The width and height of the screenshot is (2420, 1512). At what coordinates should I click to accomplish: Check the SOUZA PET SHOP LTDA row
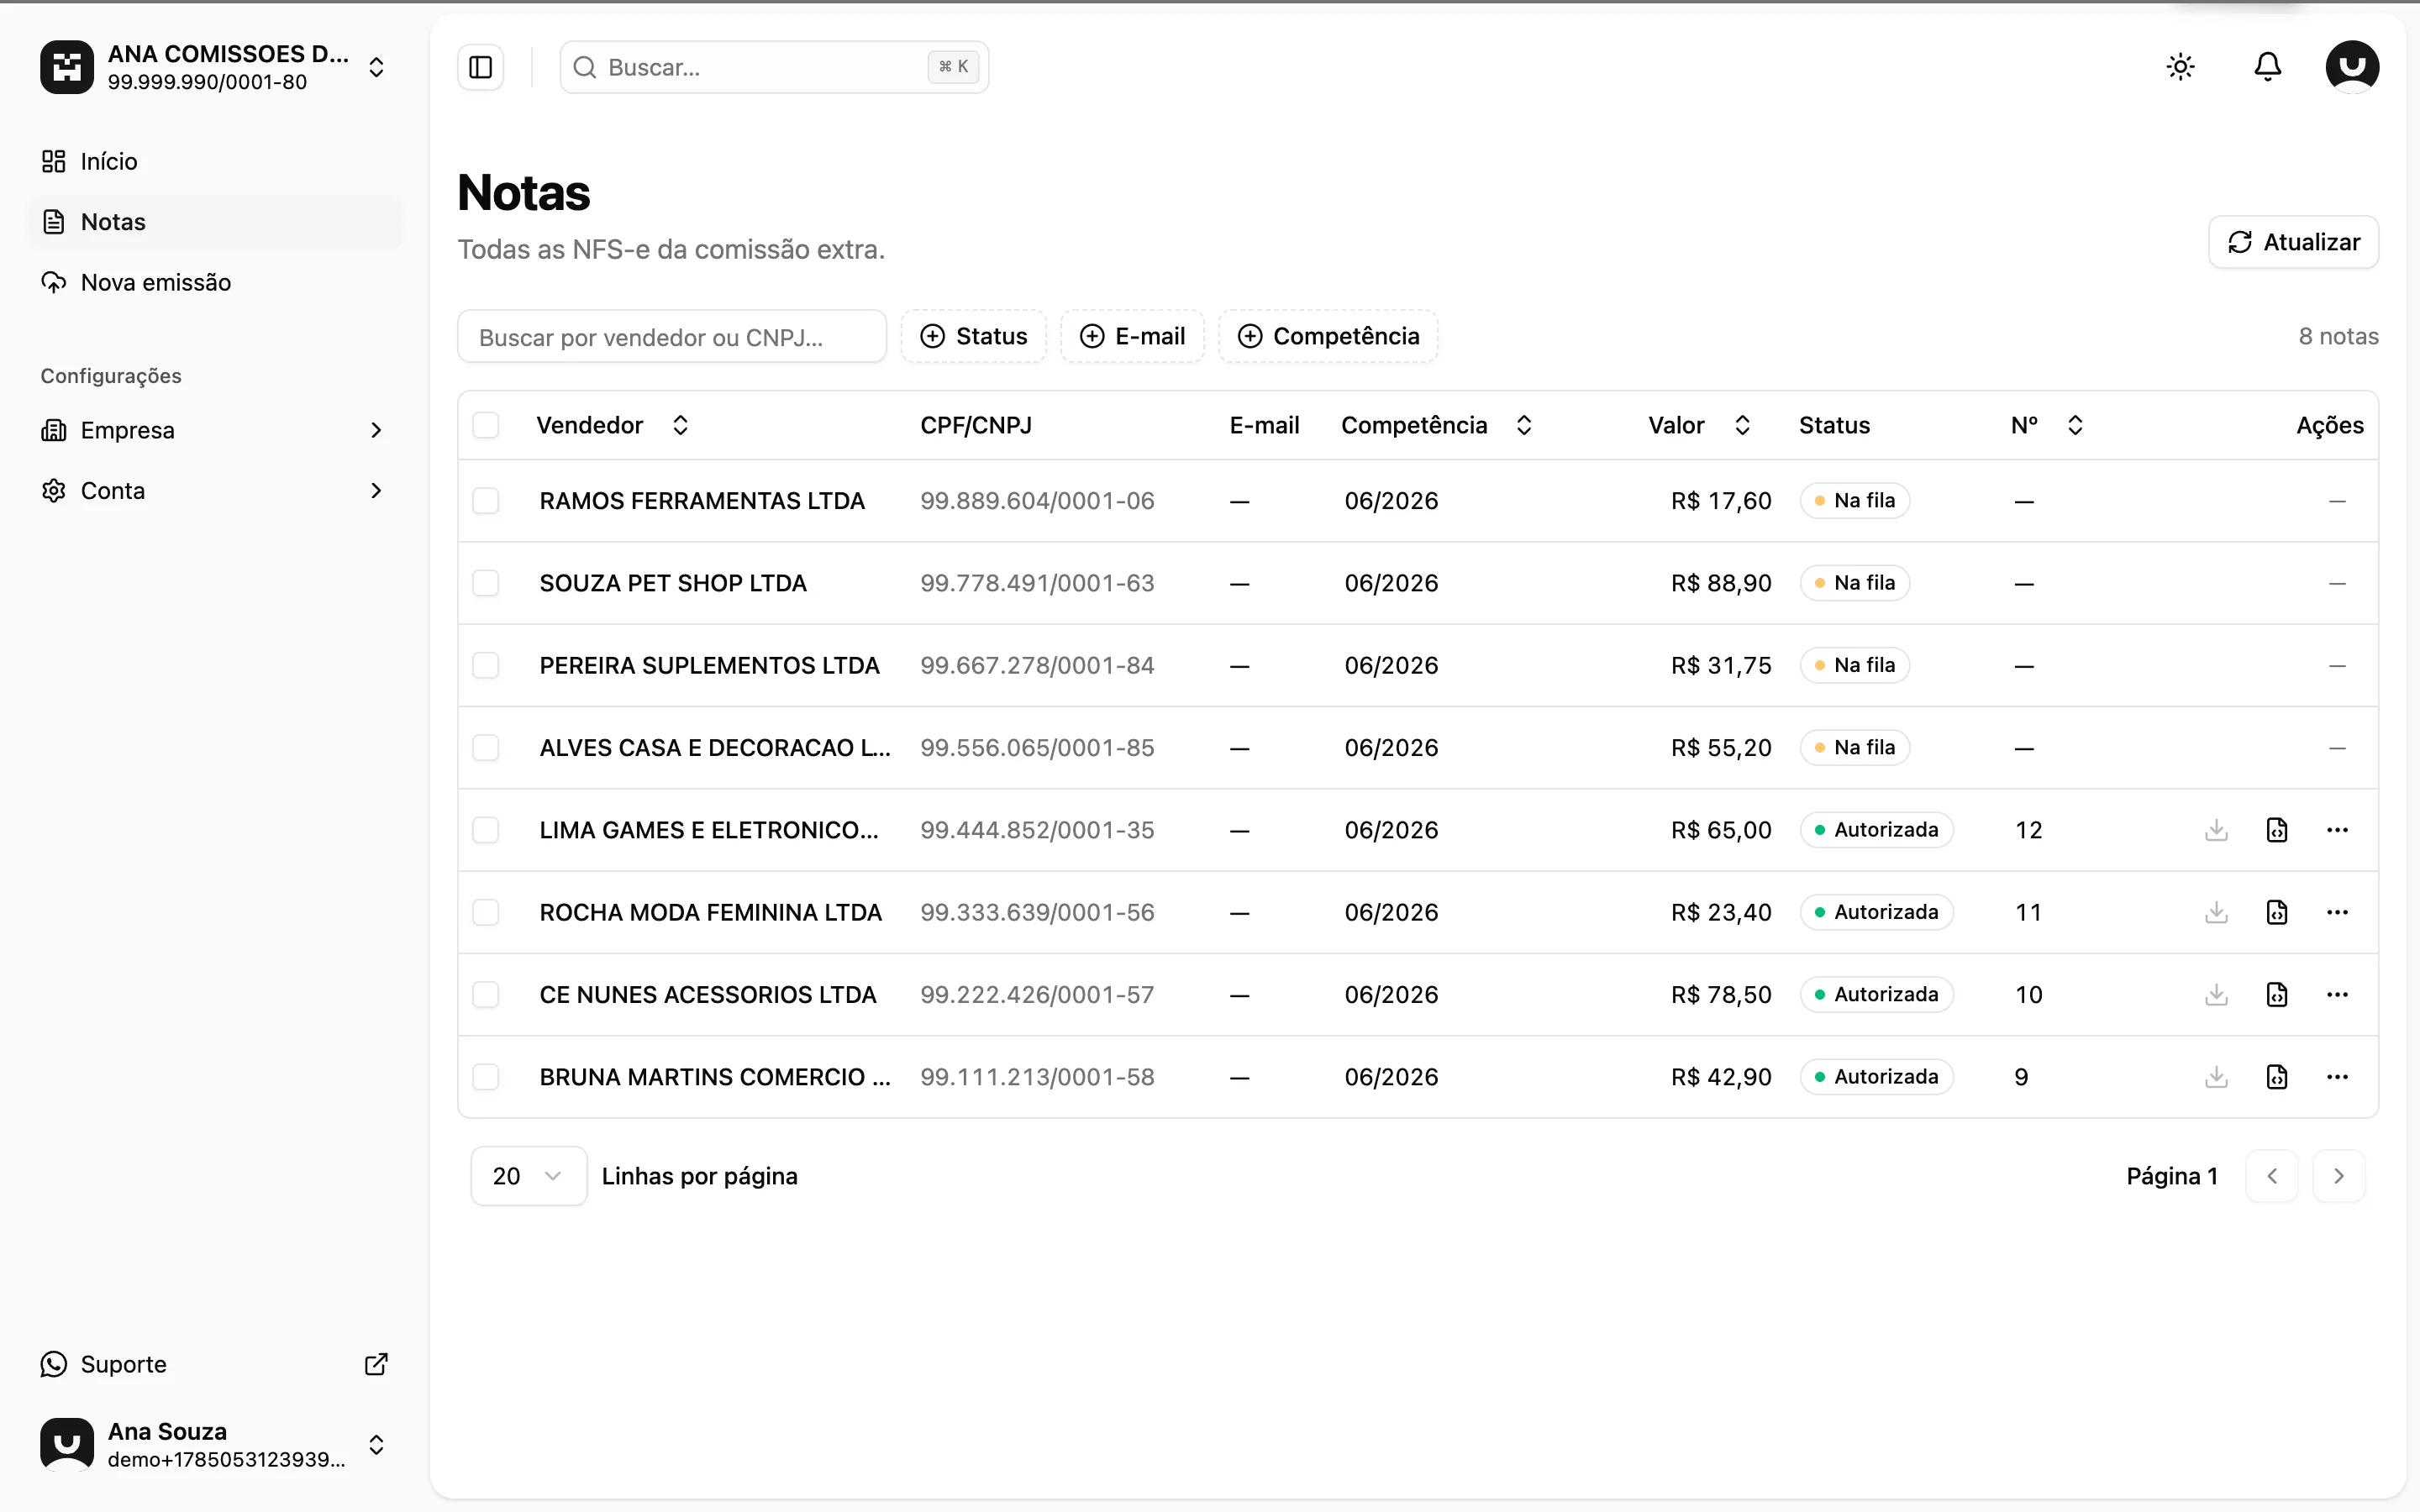click(x=486, y=583)
